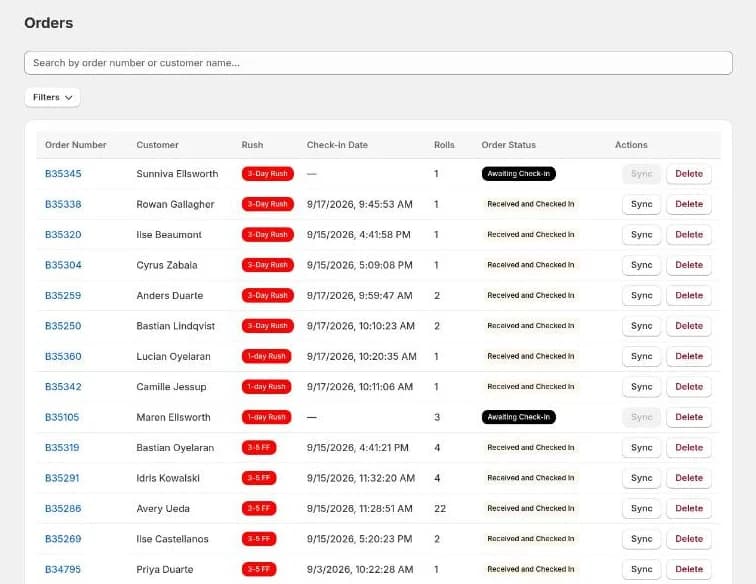Delete Bastian Lindqvist's order B35250

tap(689, 326)
